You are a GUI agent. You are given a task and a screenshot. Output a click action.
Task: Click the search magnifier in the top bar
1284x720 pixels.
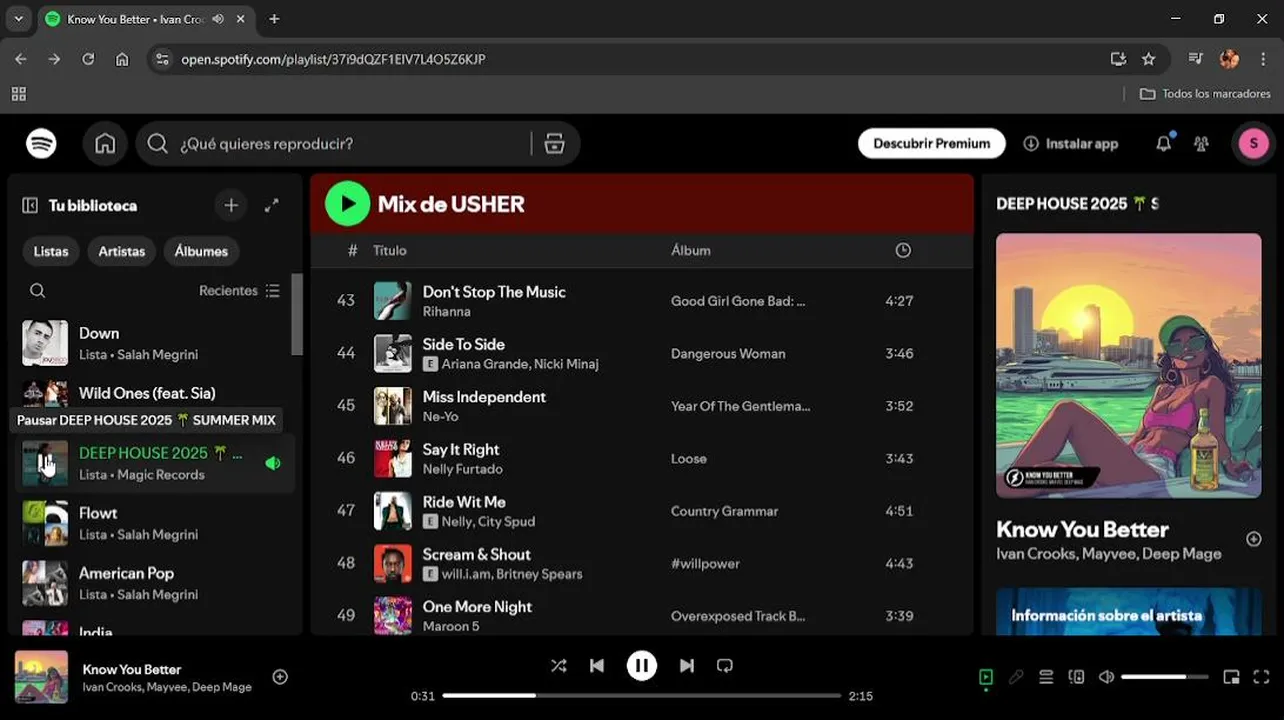tap(157, 143)
